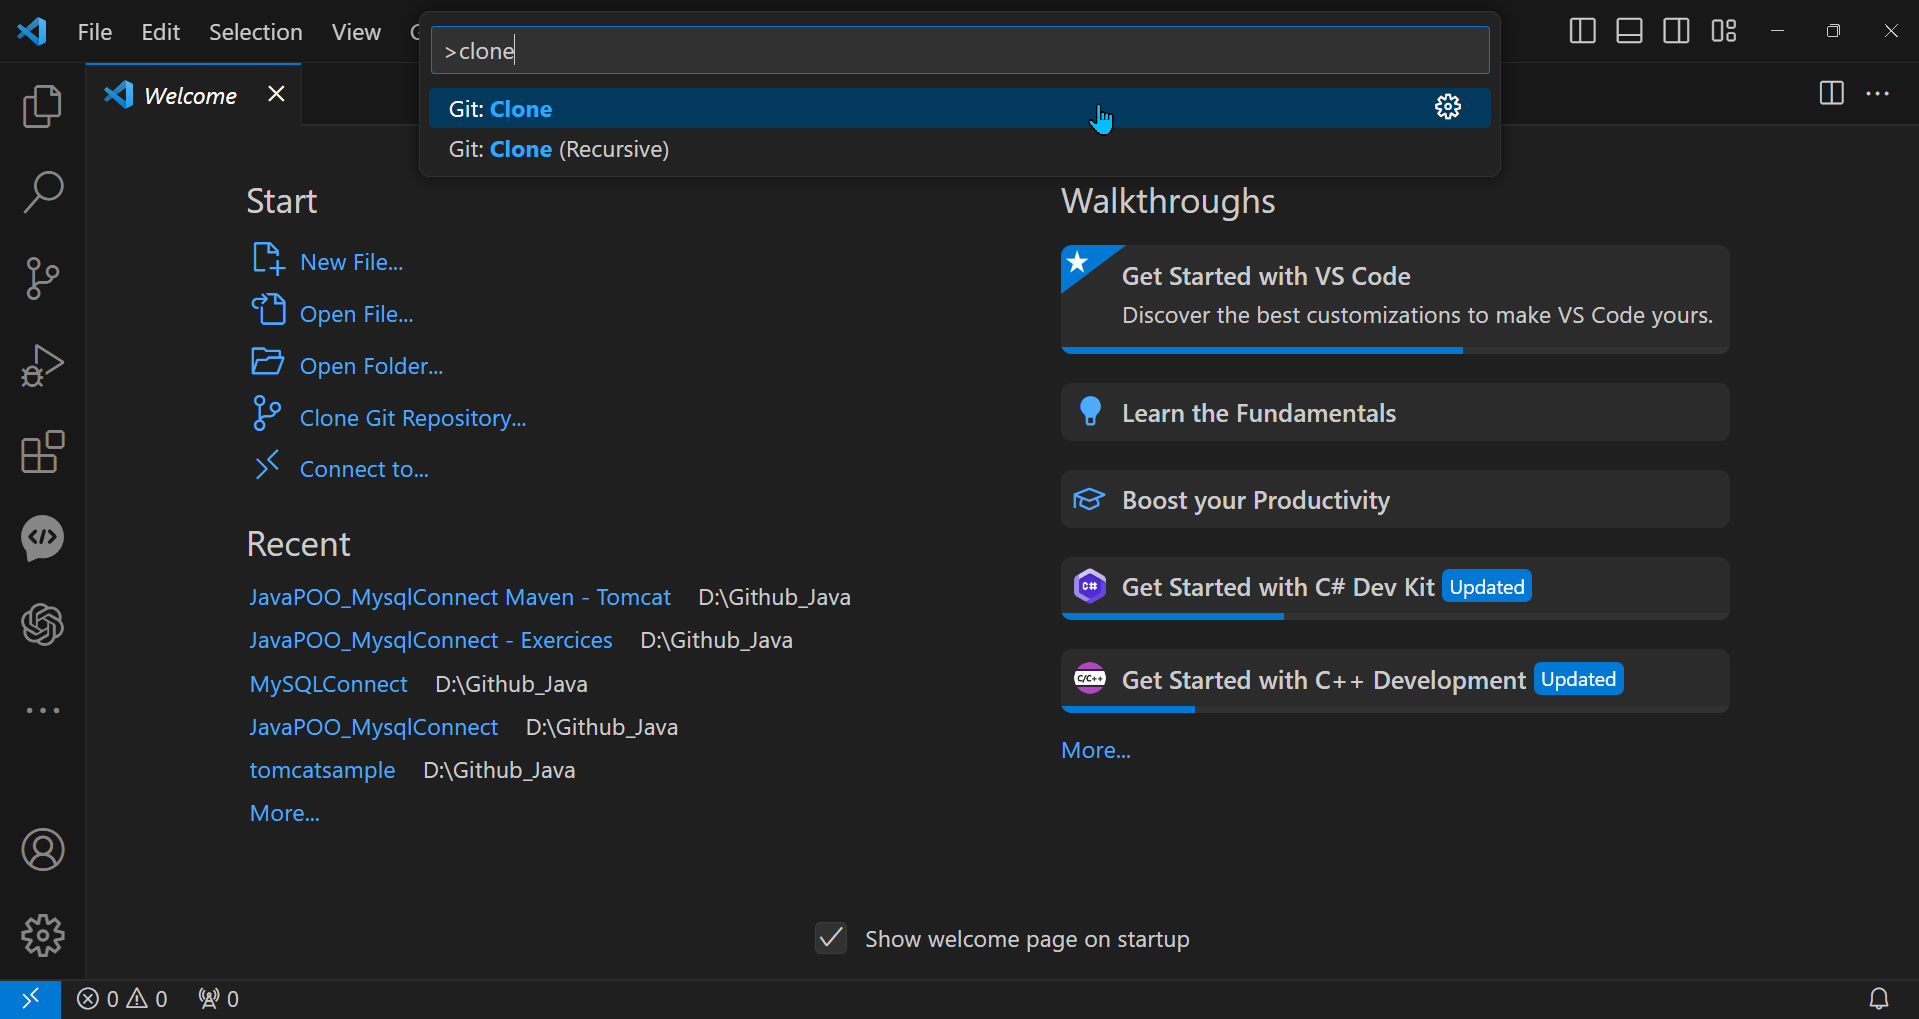Click the command palette input field
The image size is (1919, 1019).
(960, 51)
